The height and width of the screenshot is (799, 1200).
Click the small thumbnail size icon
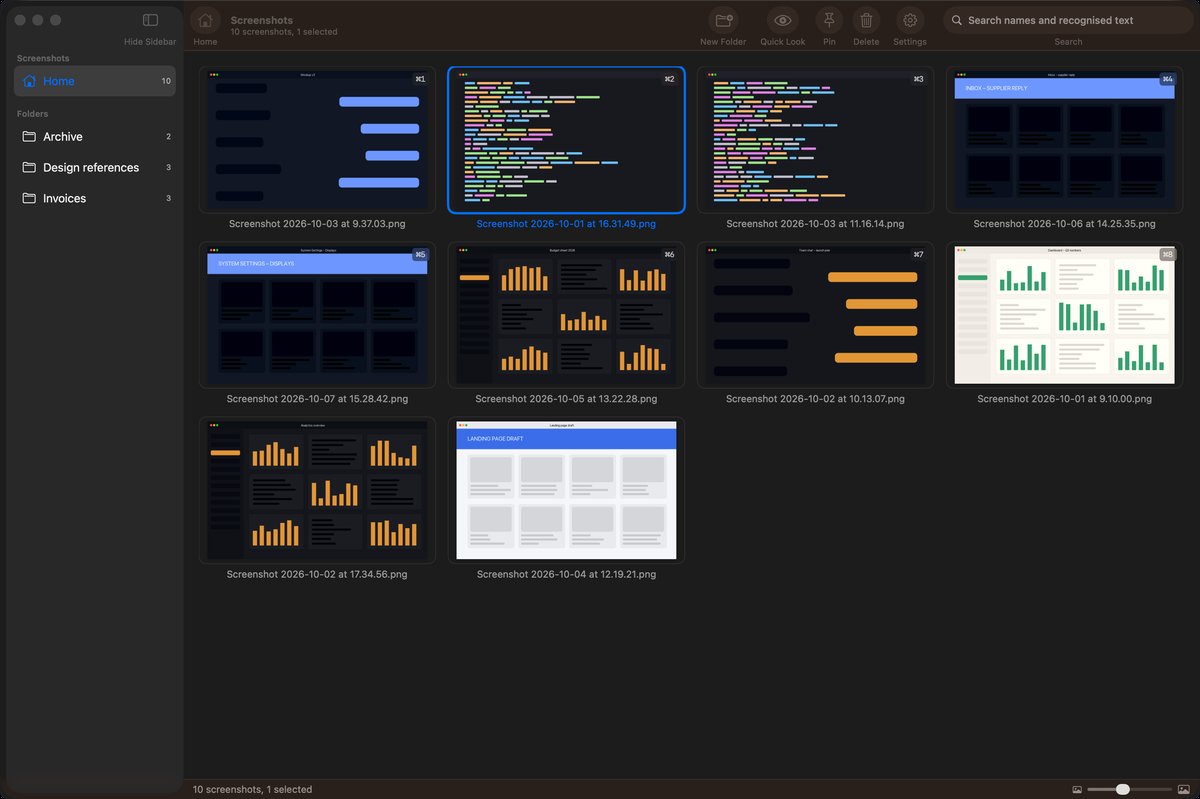point(1077,789)
